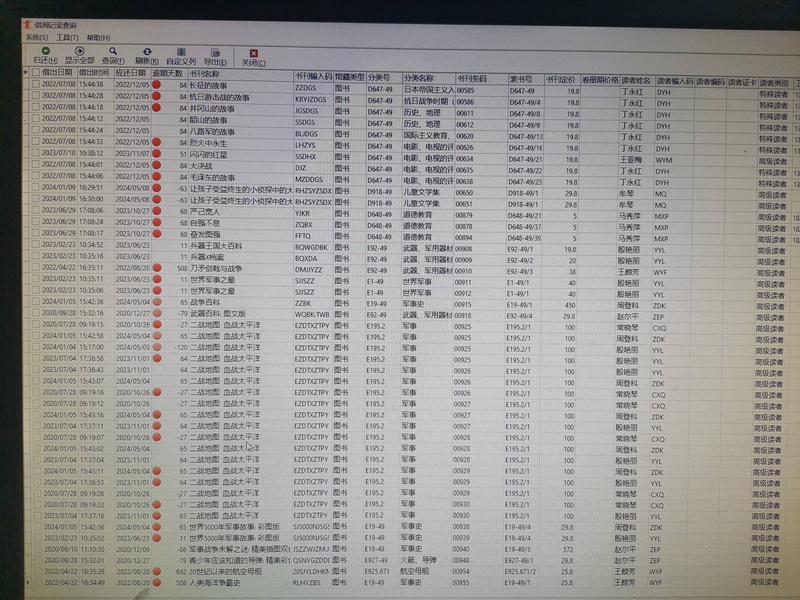Select the book title 刀矛剑戟与战争
The height and width of the screenshot is (600, 800).
(216, 268)
